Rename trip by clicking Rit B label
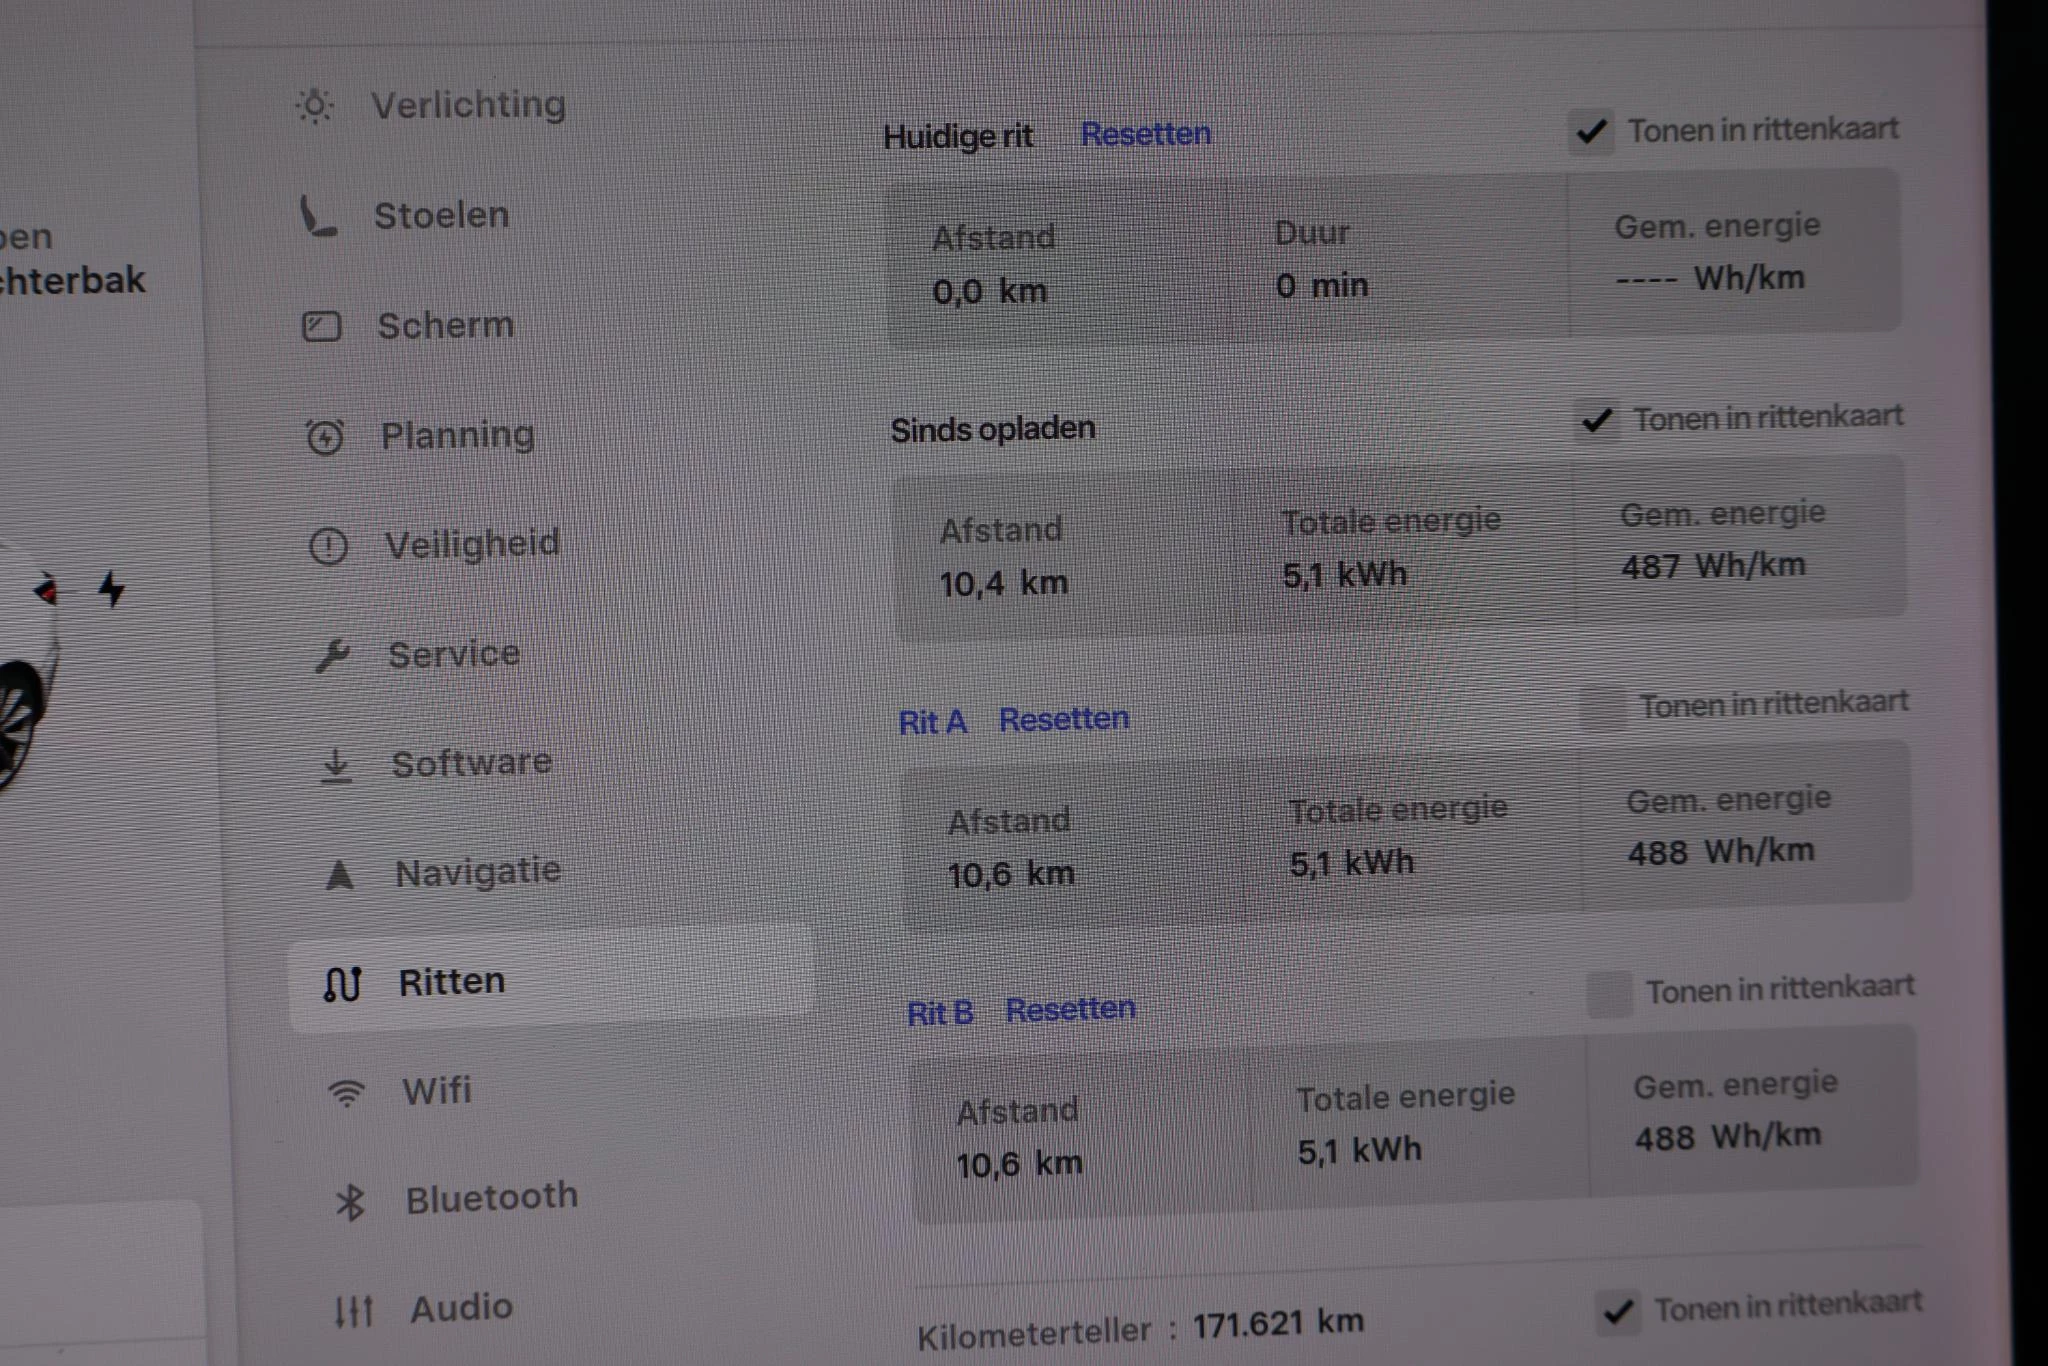The width and height of the screenshot is (2048, 1366). point(939,1013)
